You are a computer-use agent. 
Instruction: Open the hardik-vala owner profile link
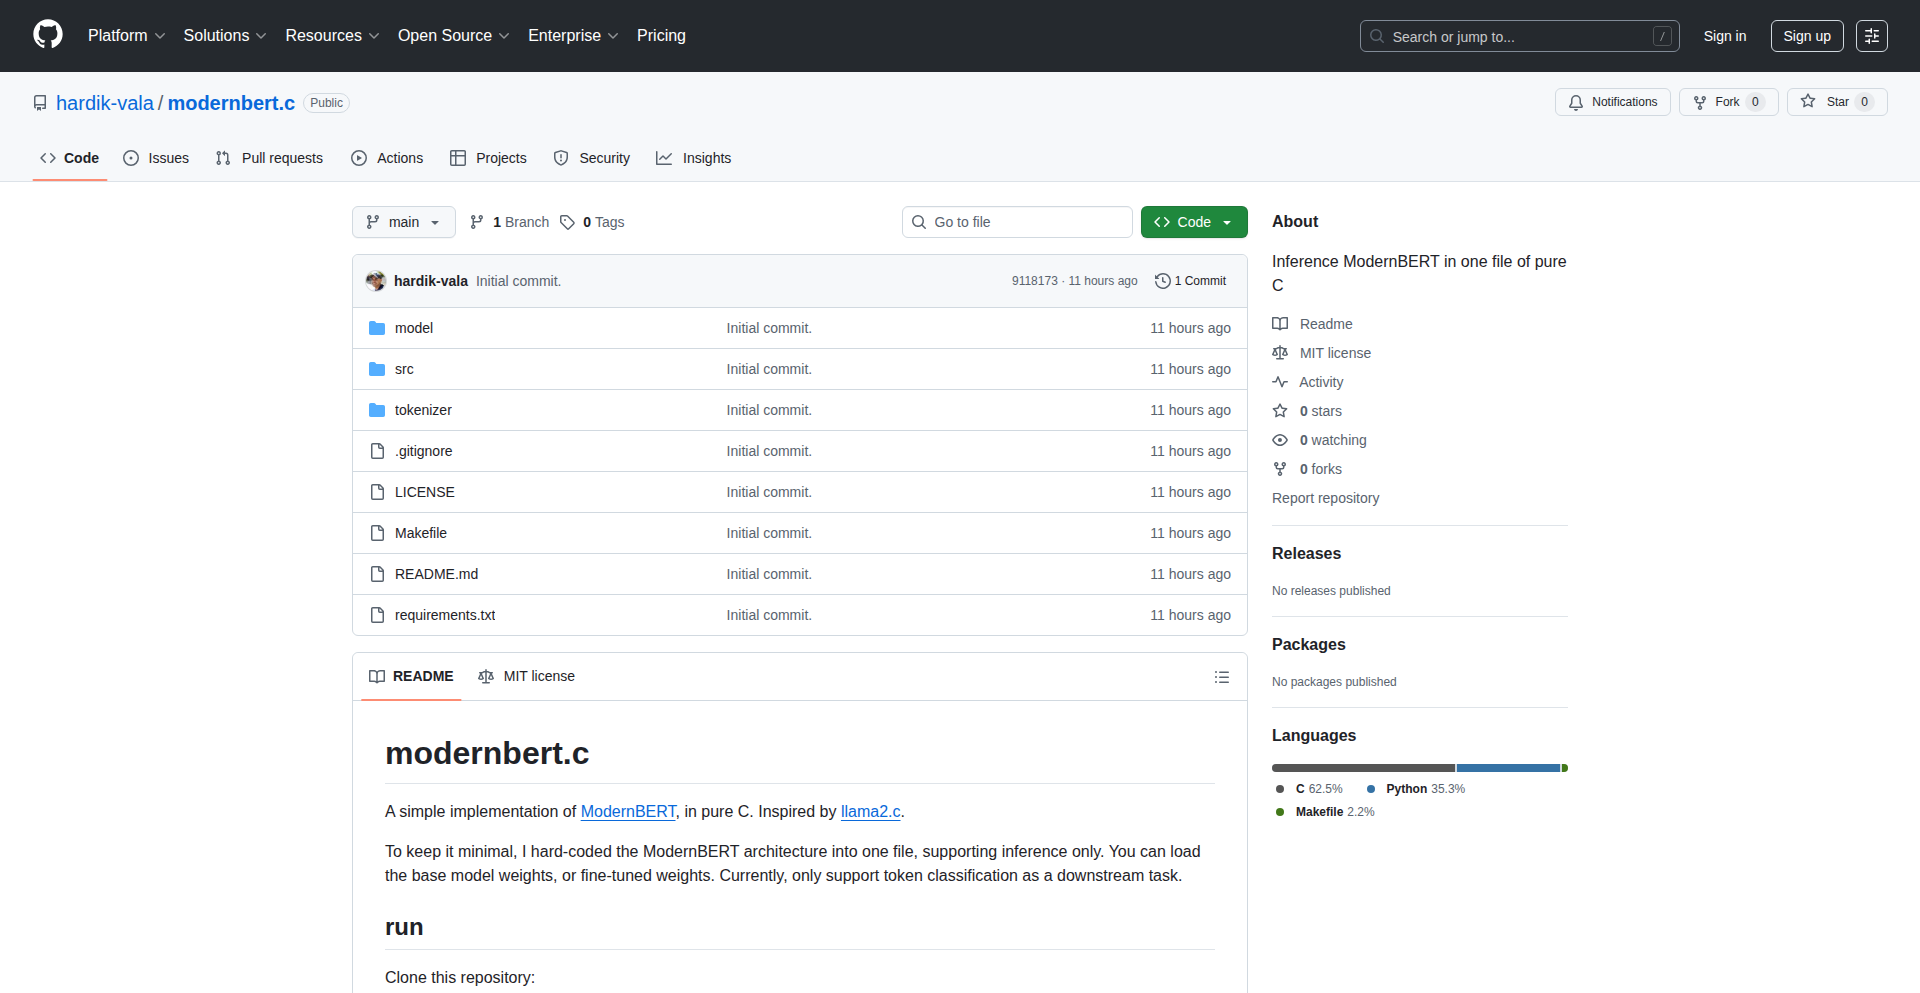(105, 103)
